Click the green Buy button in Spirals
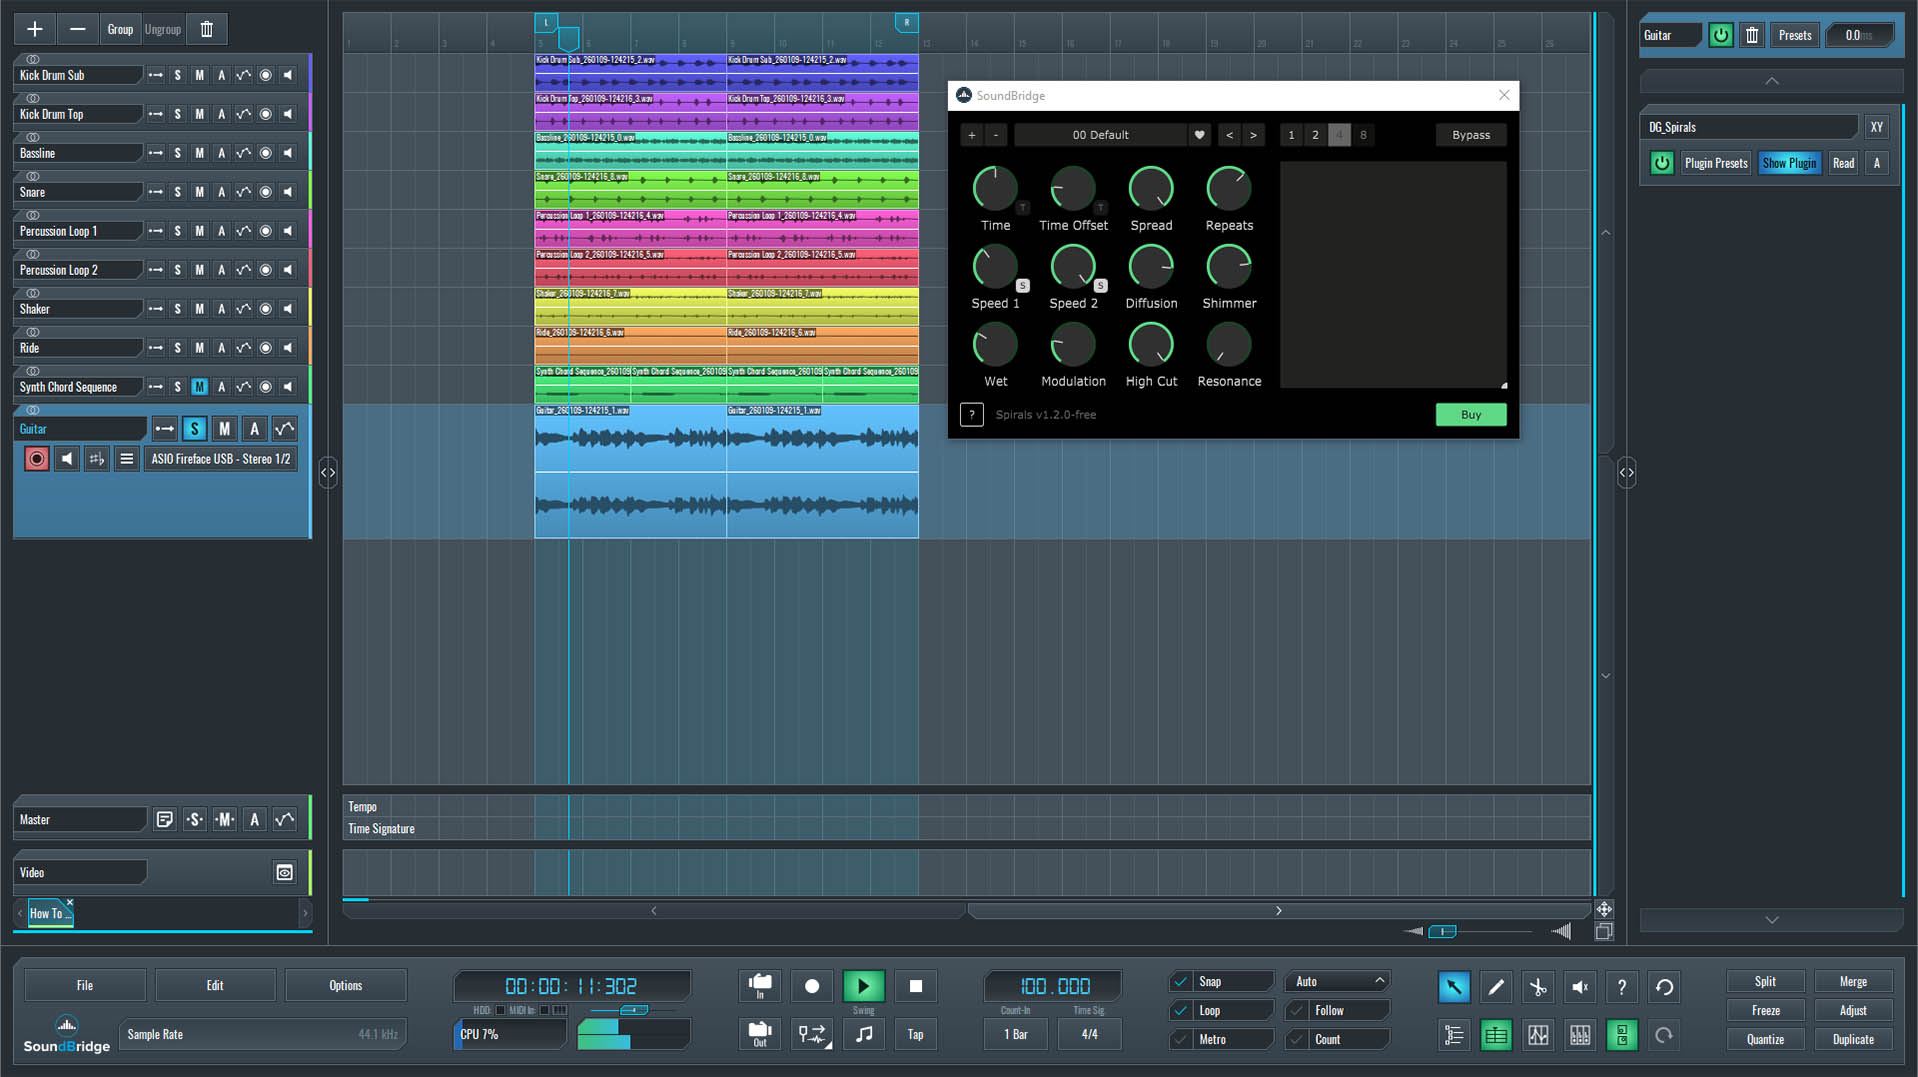This screenshot has width=1918, height=1077. click(x=1471, y=415)
